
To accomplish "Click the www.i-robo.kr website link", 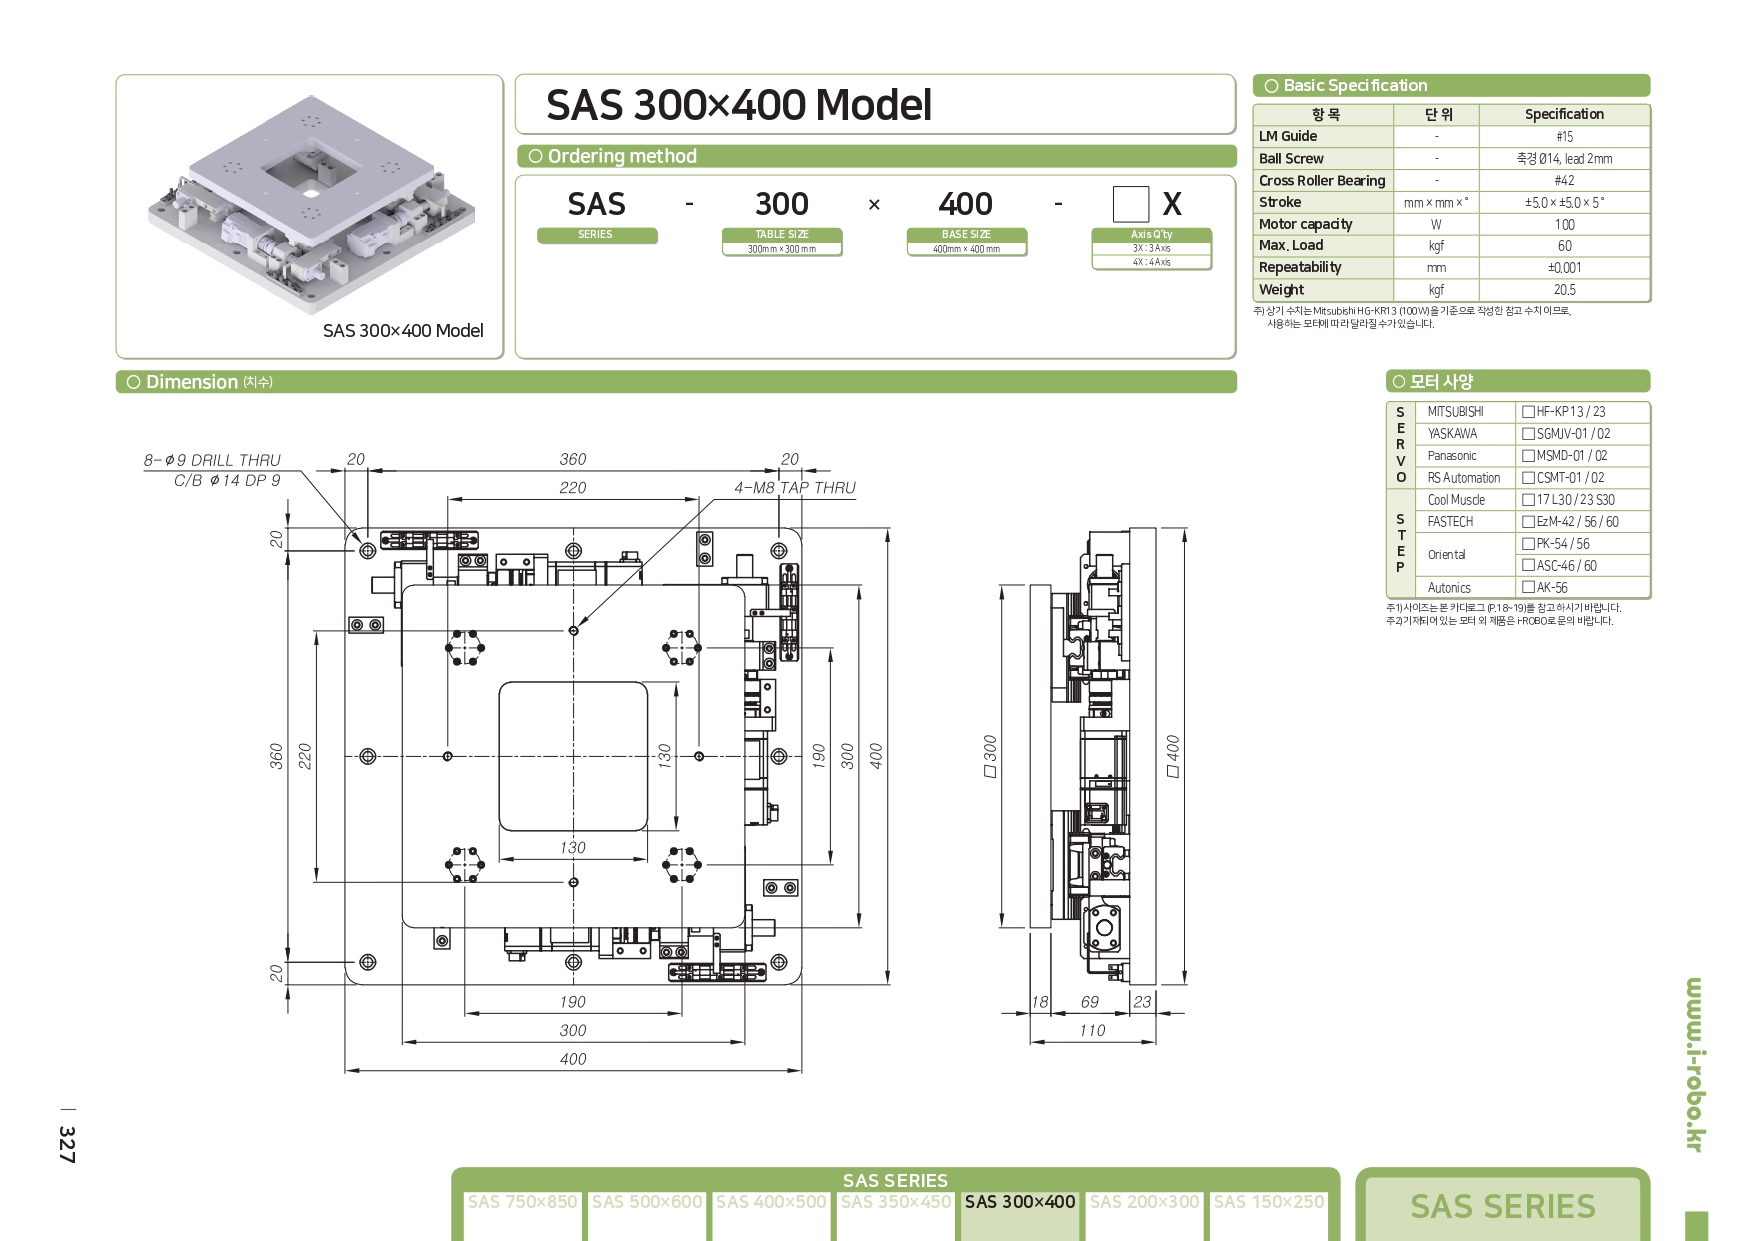I will coord(1694,1064).
